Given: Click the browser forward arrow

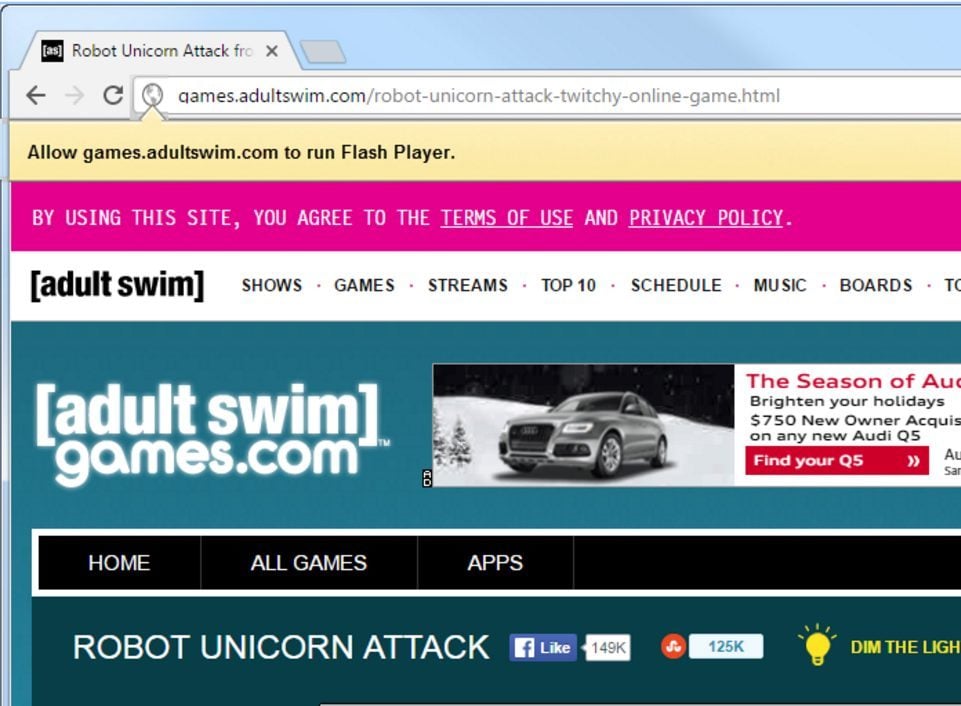Looking at the screenshot, I should click(x=74, y=95).
